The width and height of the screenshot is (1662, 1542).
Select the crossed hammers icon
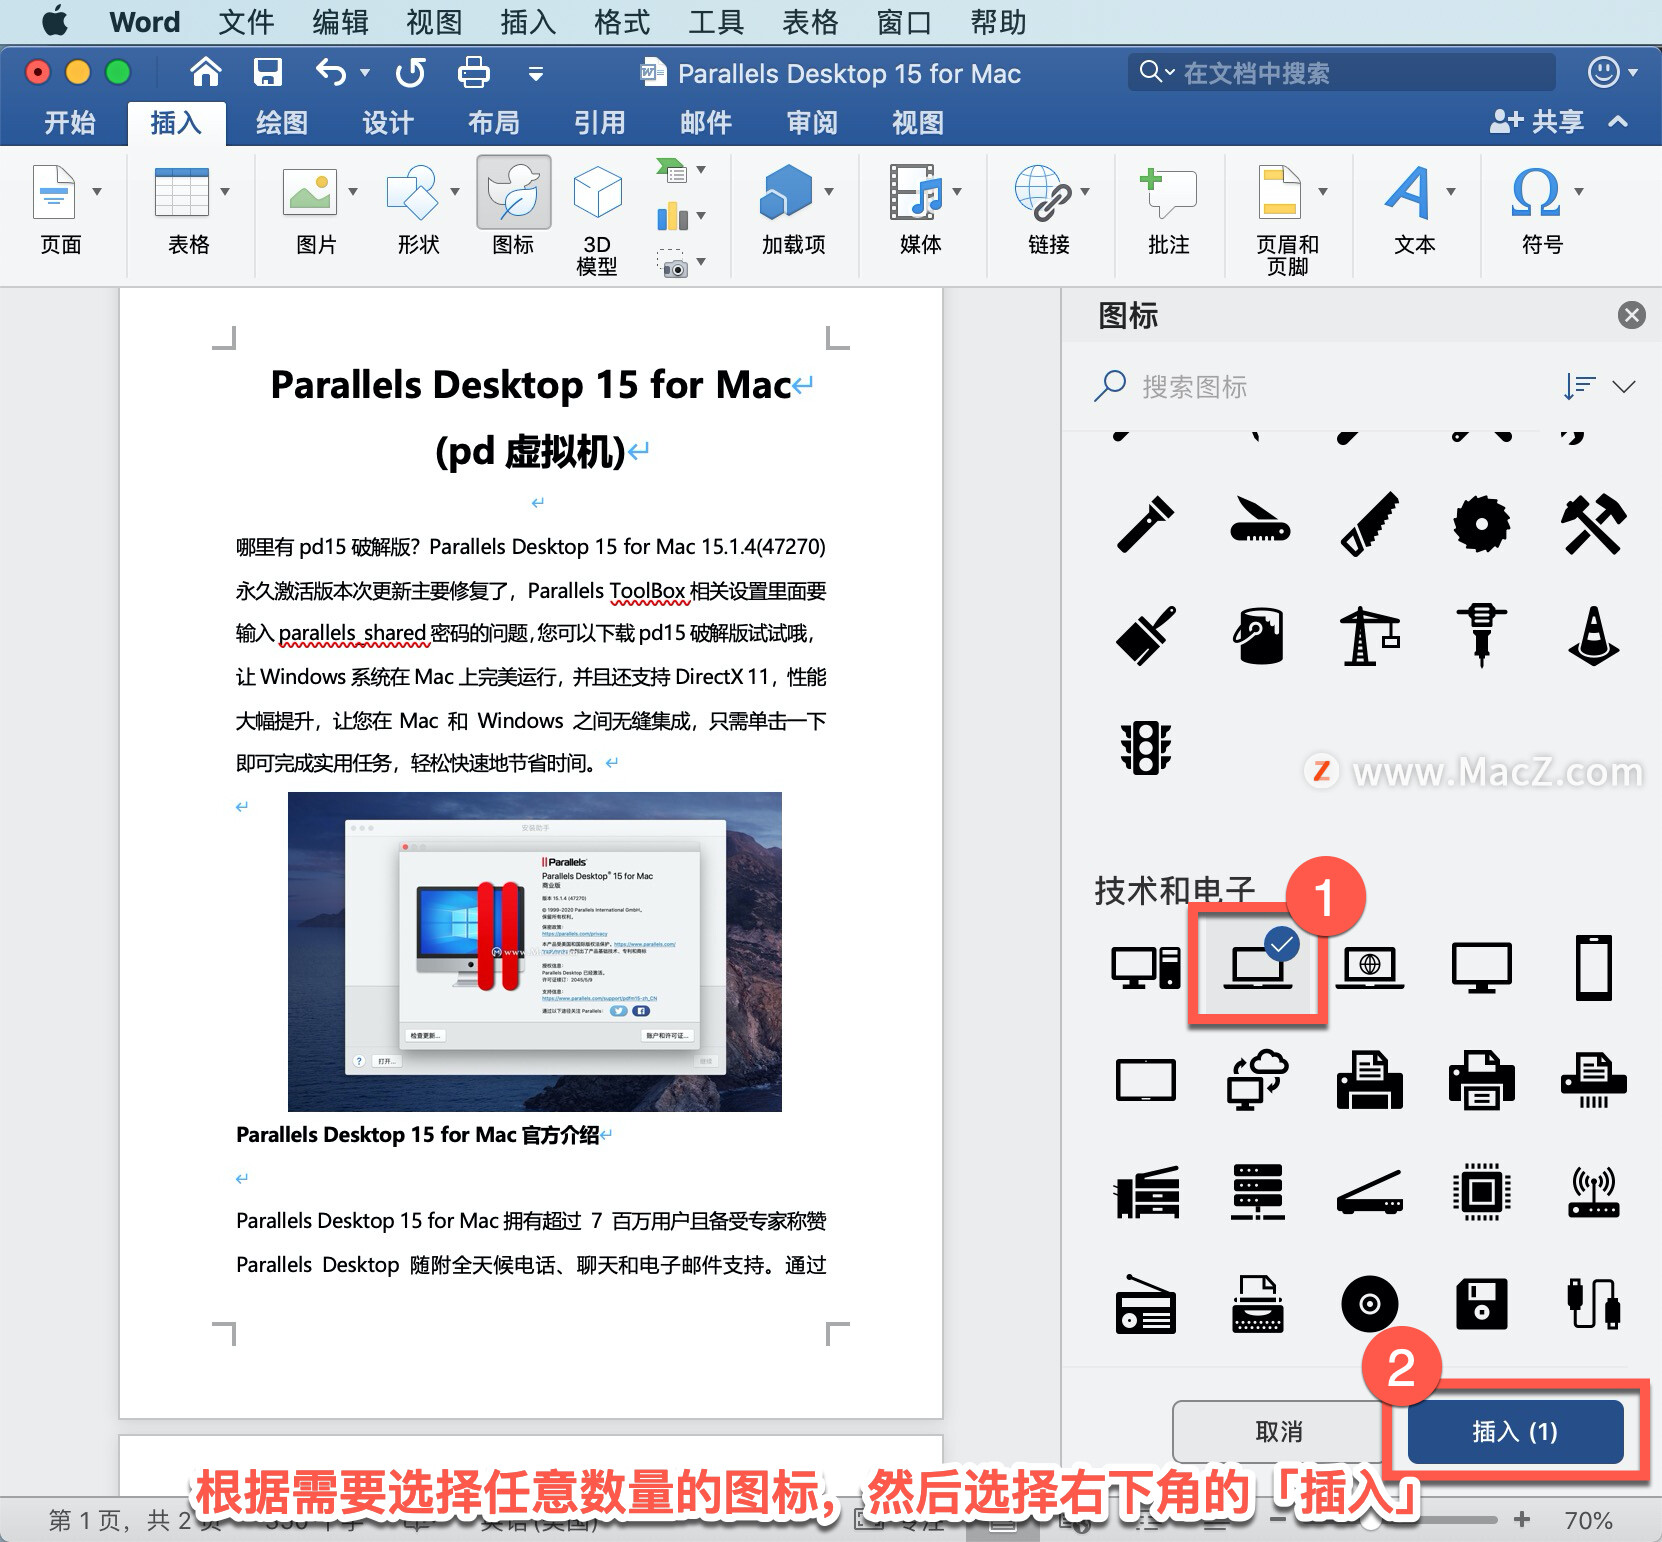(x=1594, y=523)
